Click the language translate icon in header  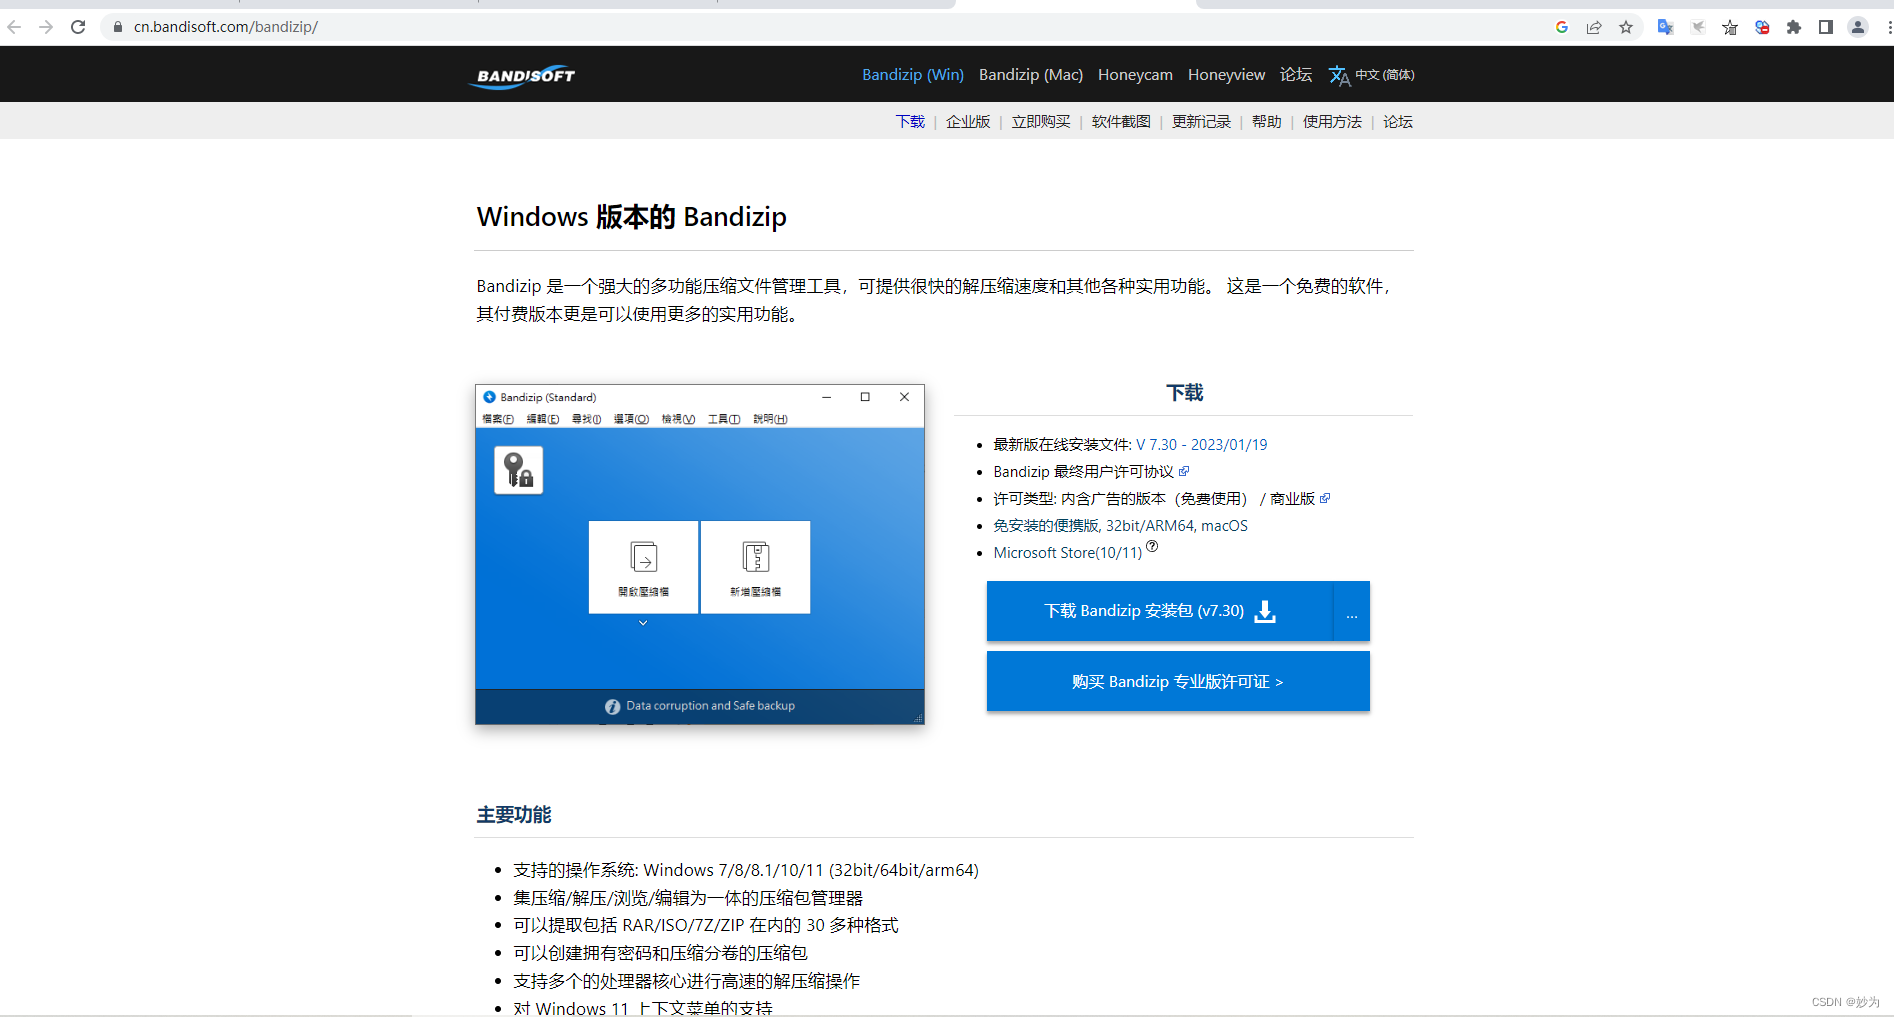[x=1339, y=76]
